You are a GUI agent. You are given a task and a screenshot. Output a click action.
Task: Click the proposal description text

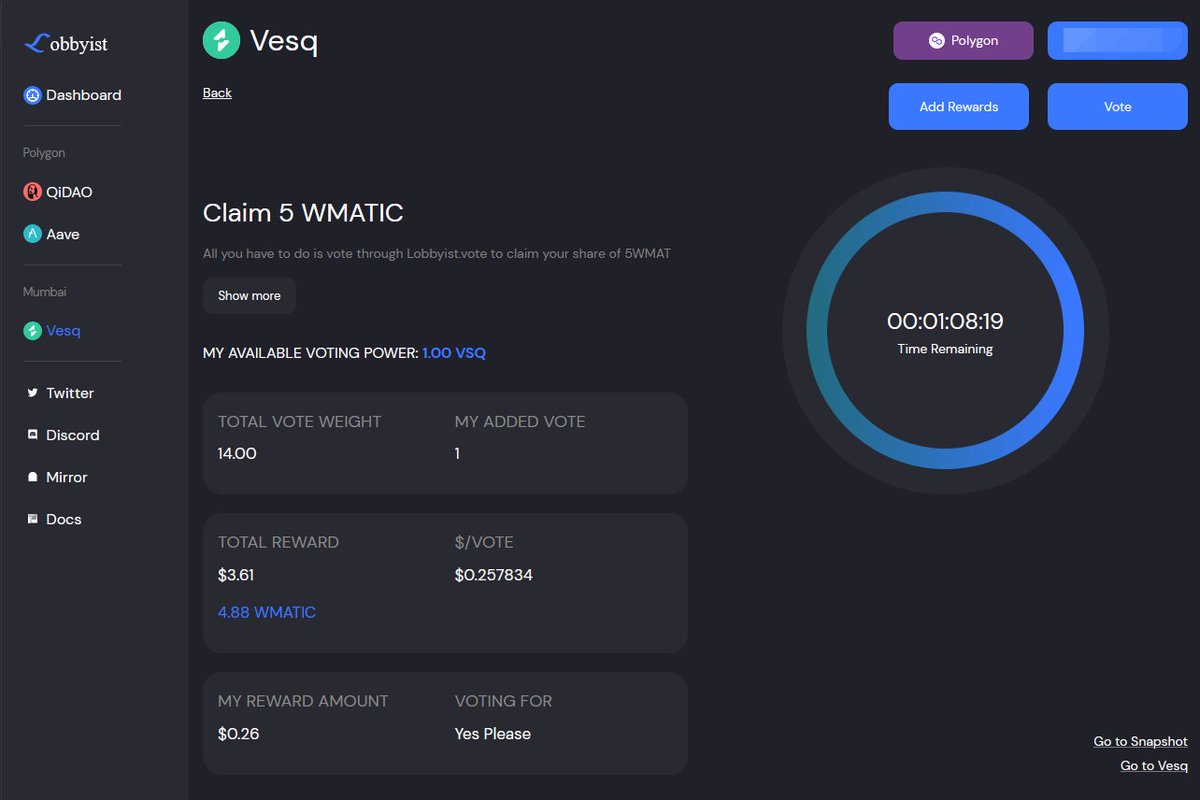pos(436,254)
